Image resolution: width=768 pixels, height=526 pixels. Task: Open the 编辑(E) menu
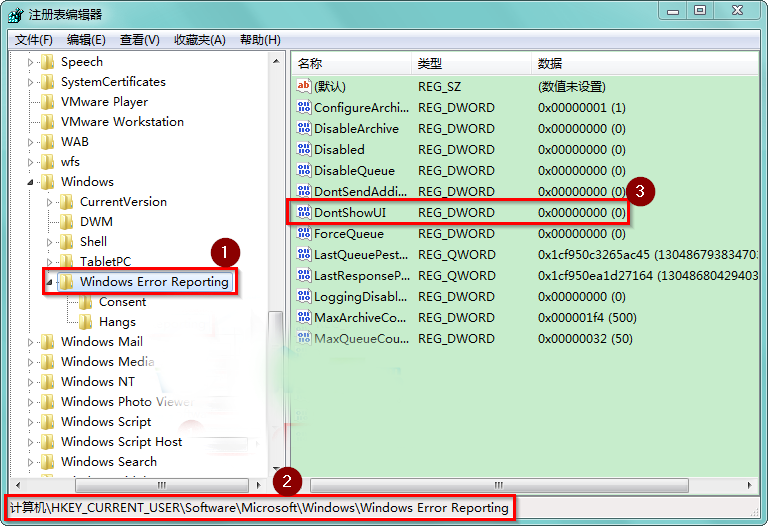tap(86, 40)
